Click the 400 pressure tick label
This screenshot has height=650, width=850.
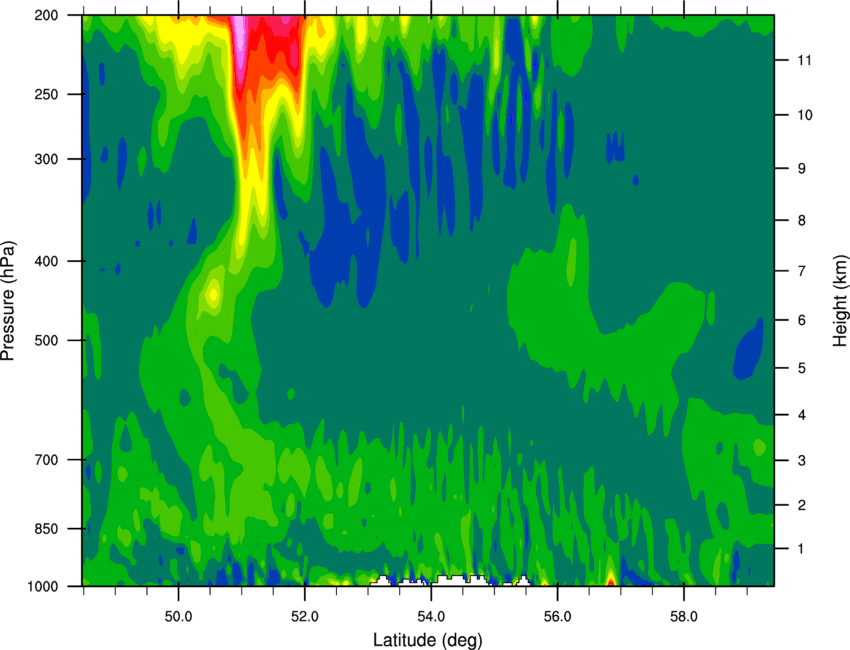[46, 261]
